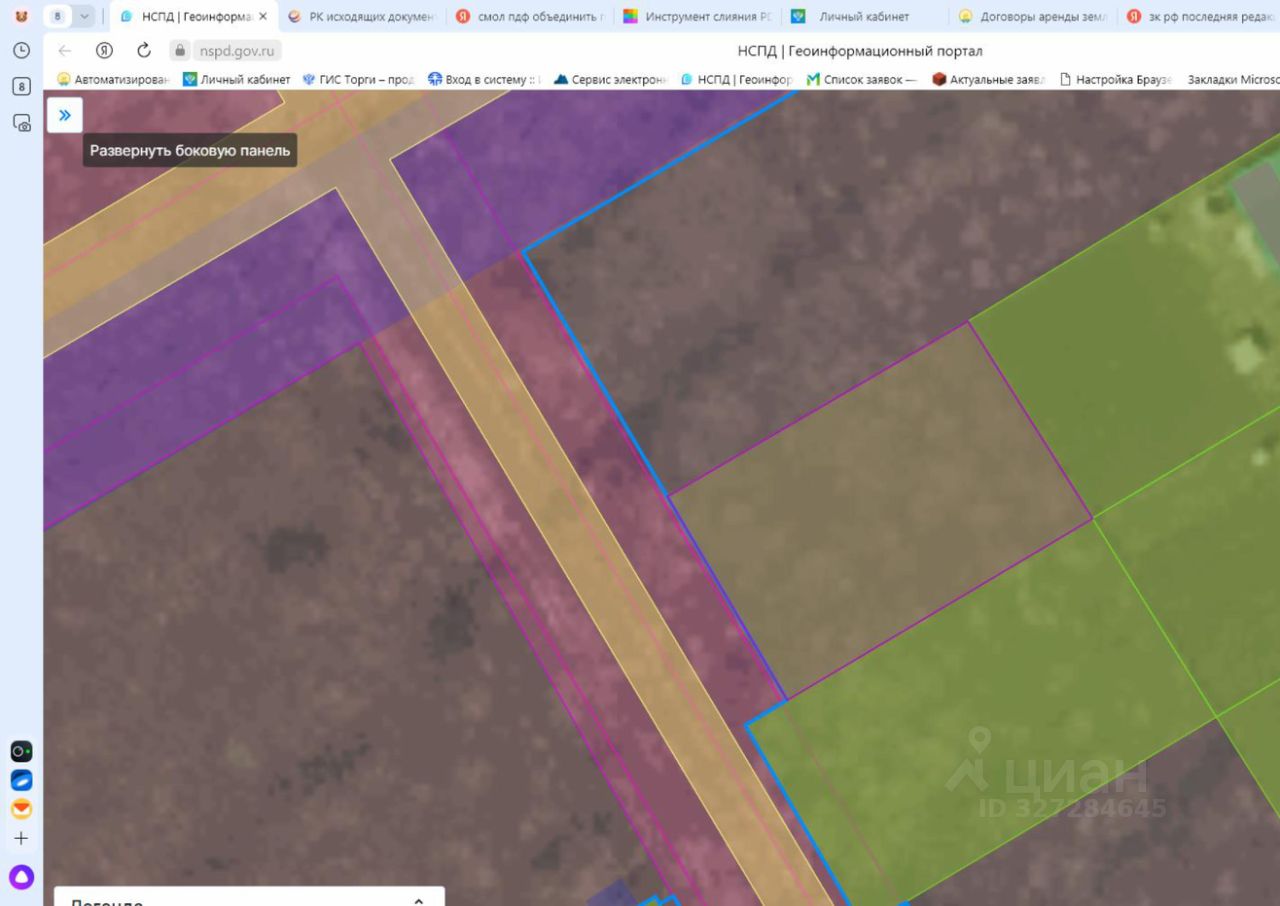Add a sidebar app with plus icon
This screenshot has height=906, width=1280.
click(x=21, y=839)
